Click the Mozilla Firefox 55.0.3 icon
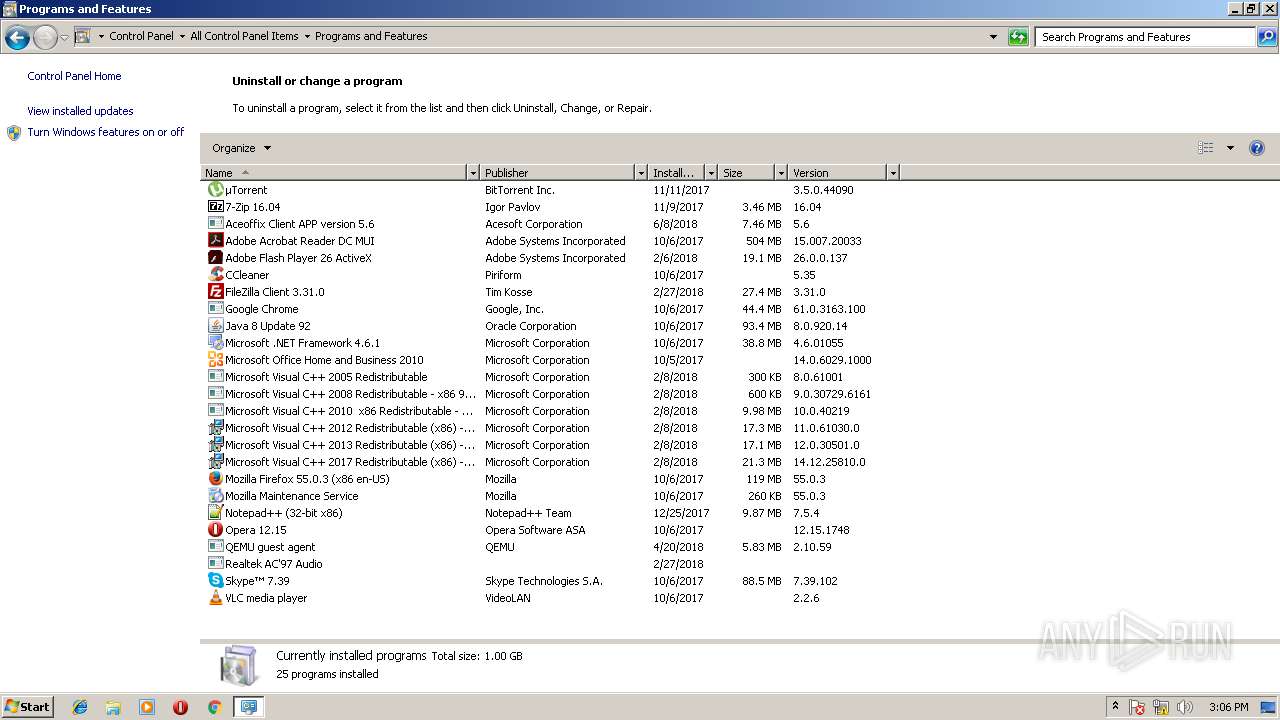 215,479
